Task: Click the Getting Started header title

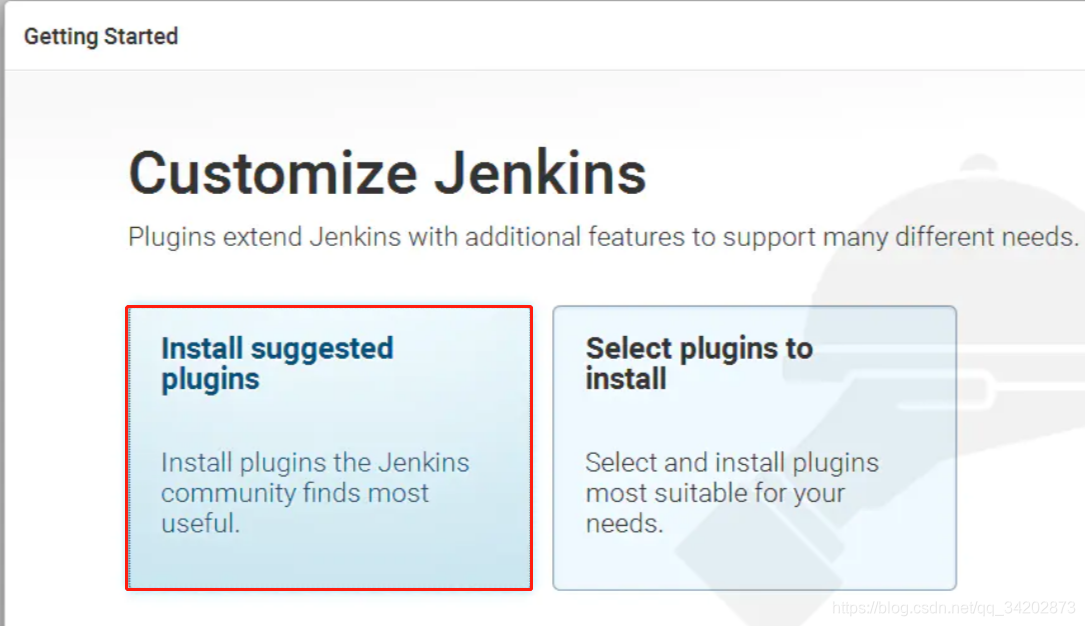Action: click(101, 37)
